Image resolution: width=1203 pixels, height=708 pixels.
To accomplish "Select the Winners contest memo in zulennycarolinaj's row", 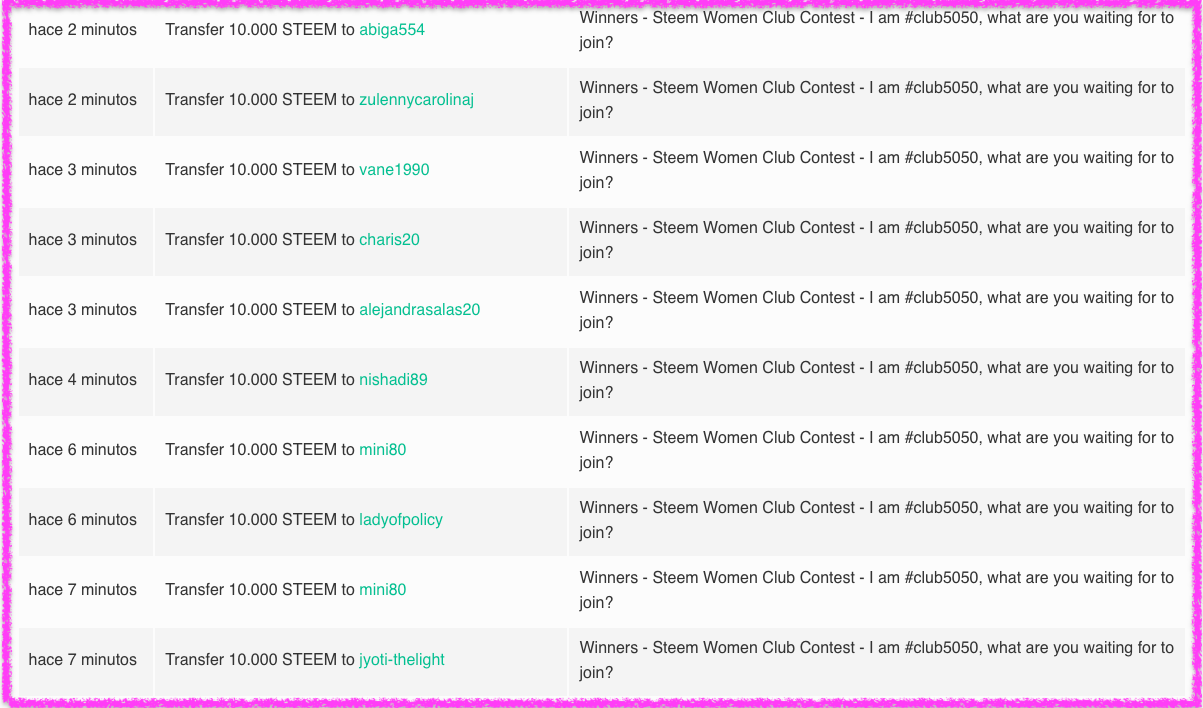I will click(x=877, y=100).
